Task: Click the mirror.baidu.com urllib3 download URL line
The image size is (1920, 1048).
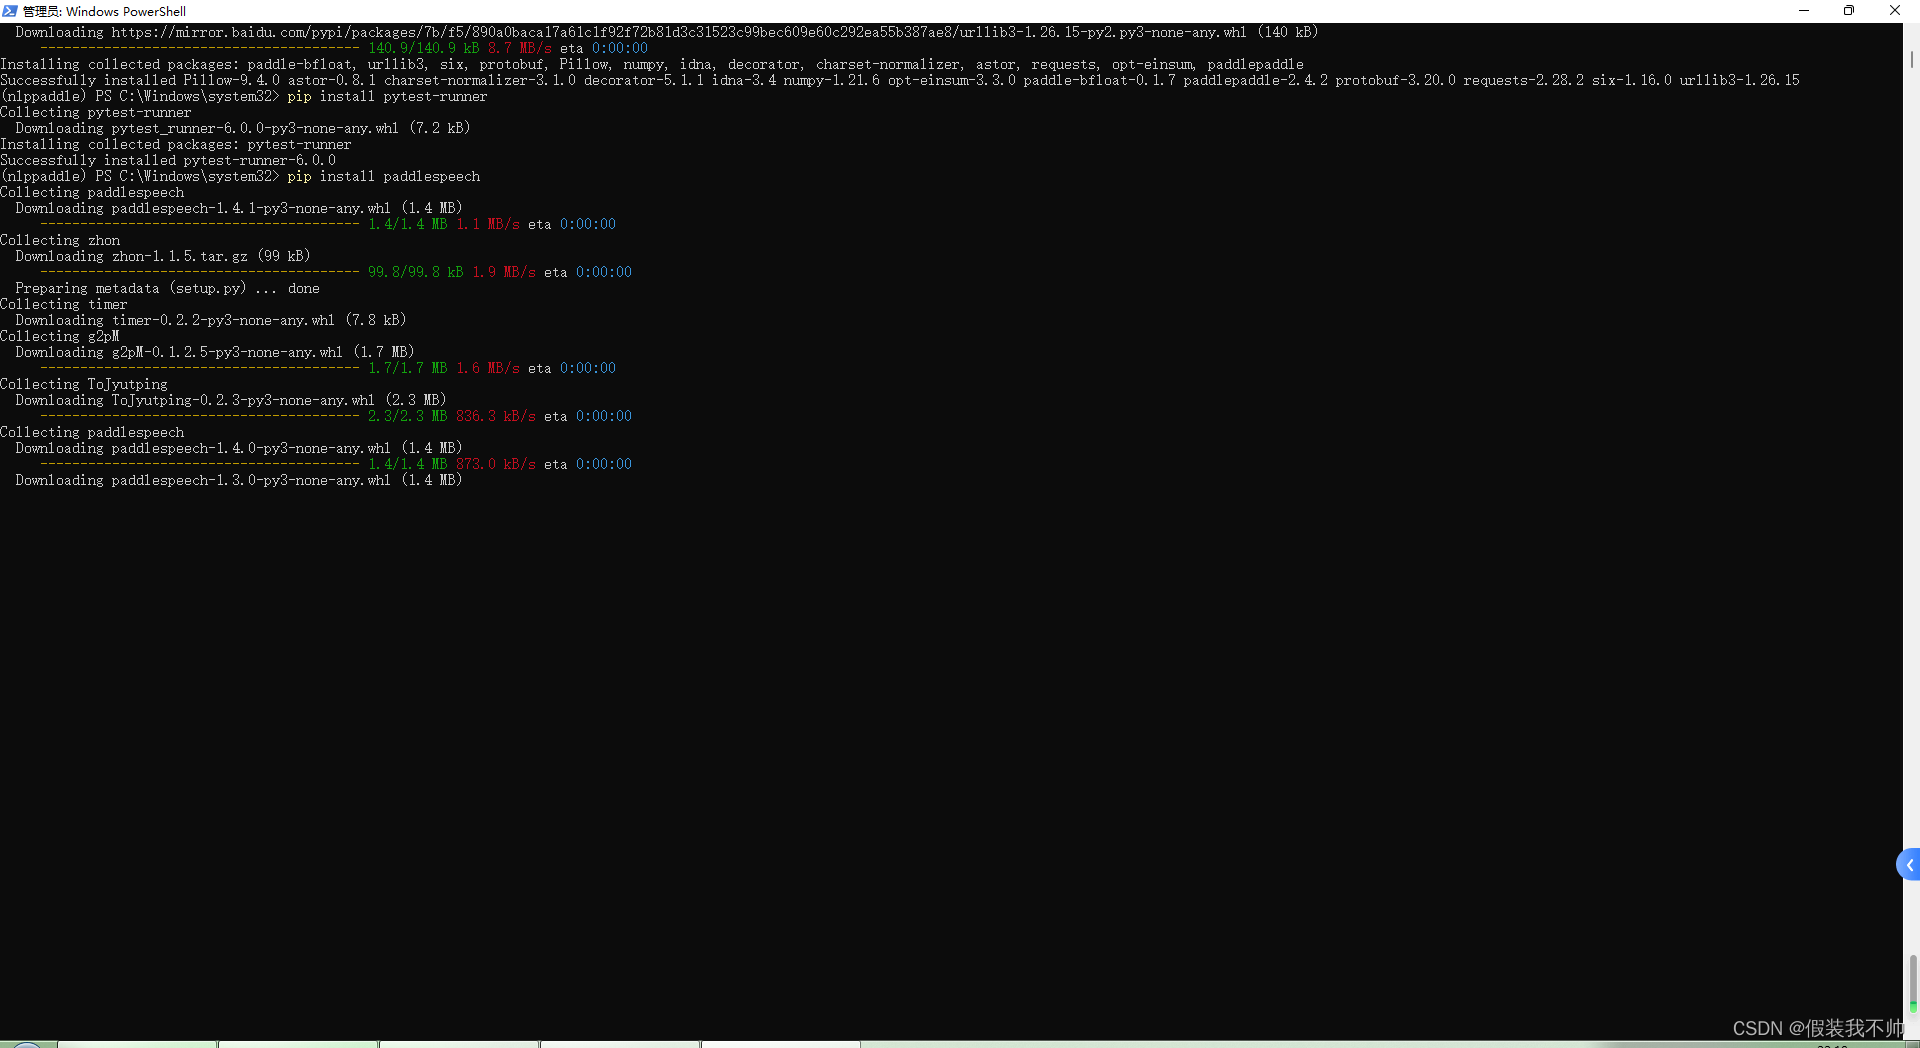Action: [x=667, y=32]
